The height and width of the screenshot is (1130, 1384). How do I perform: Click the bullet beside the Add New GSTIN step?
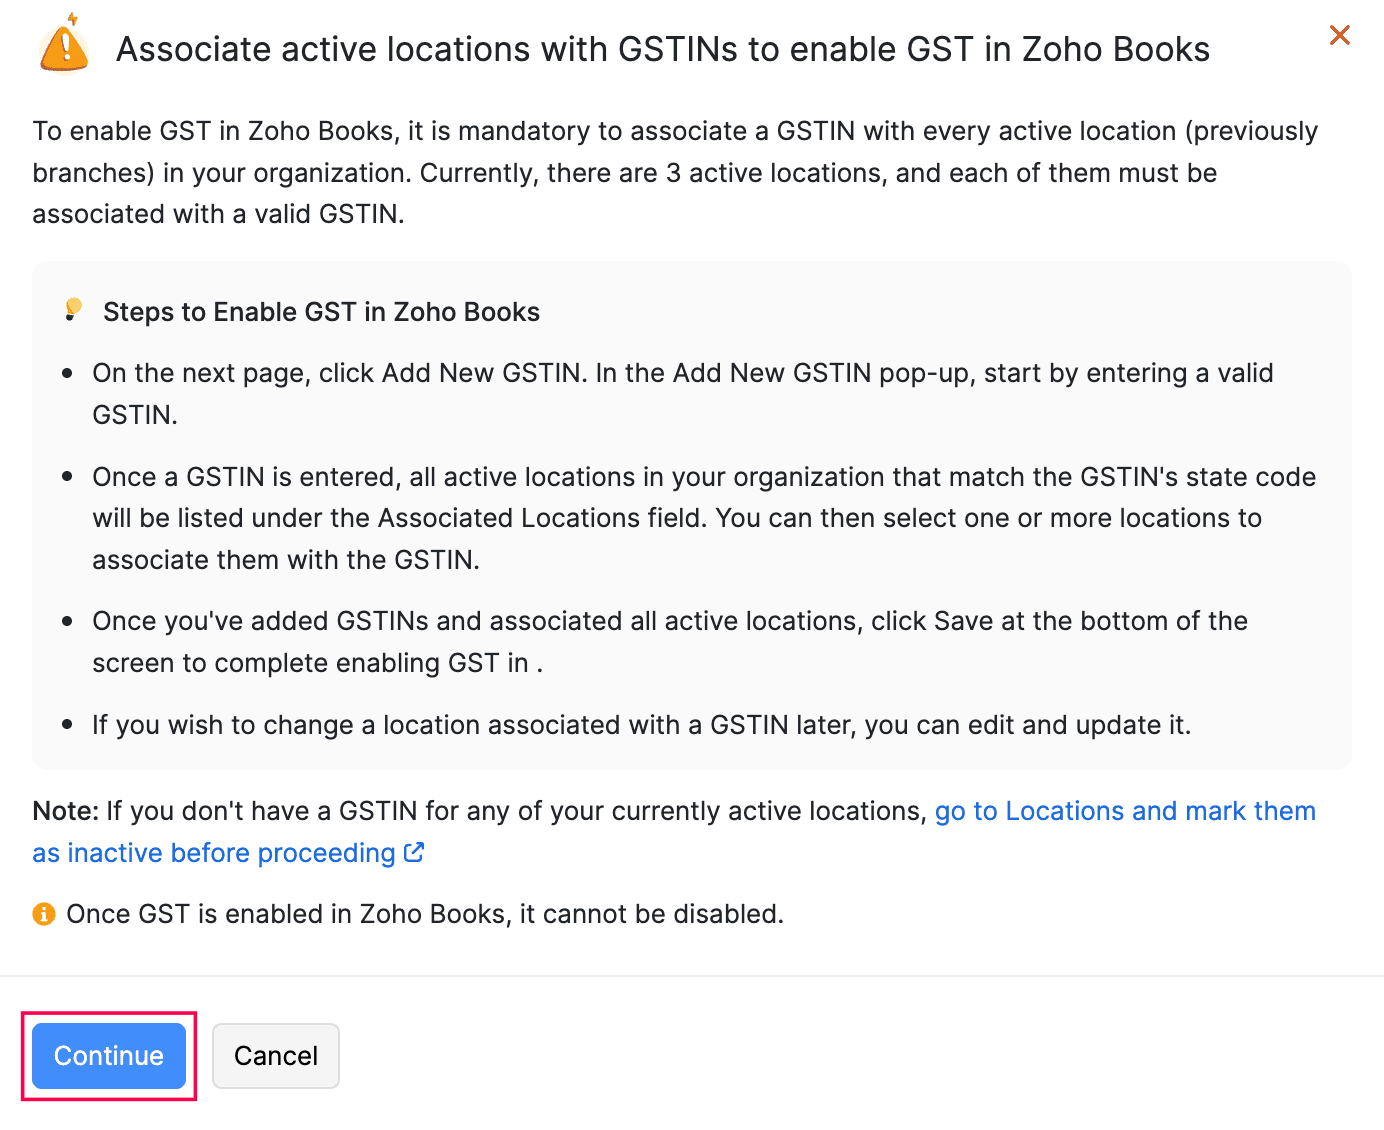(x=67, y=373)
